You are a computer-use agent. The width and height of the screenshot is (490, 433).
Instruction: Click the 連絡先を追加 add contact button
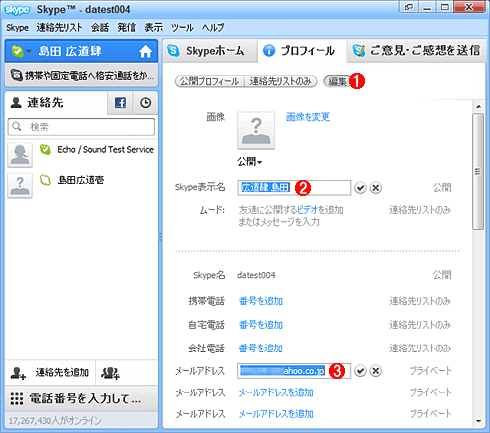(50, 372)
